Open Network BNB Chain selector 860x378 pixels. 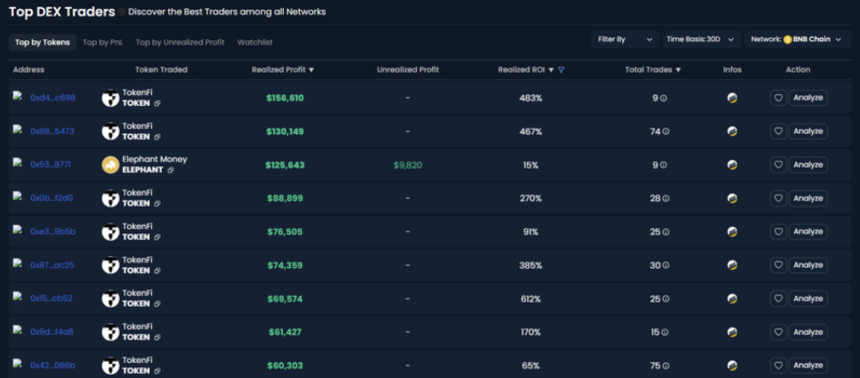click(x=797, y=40)
